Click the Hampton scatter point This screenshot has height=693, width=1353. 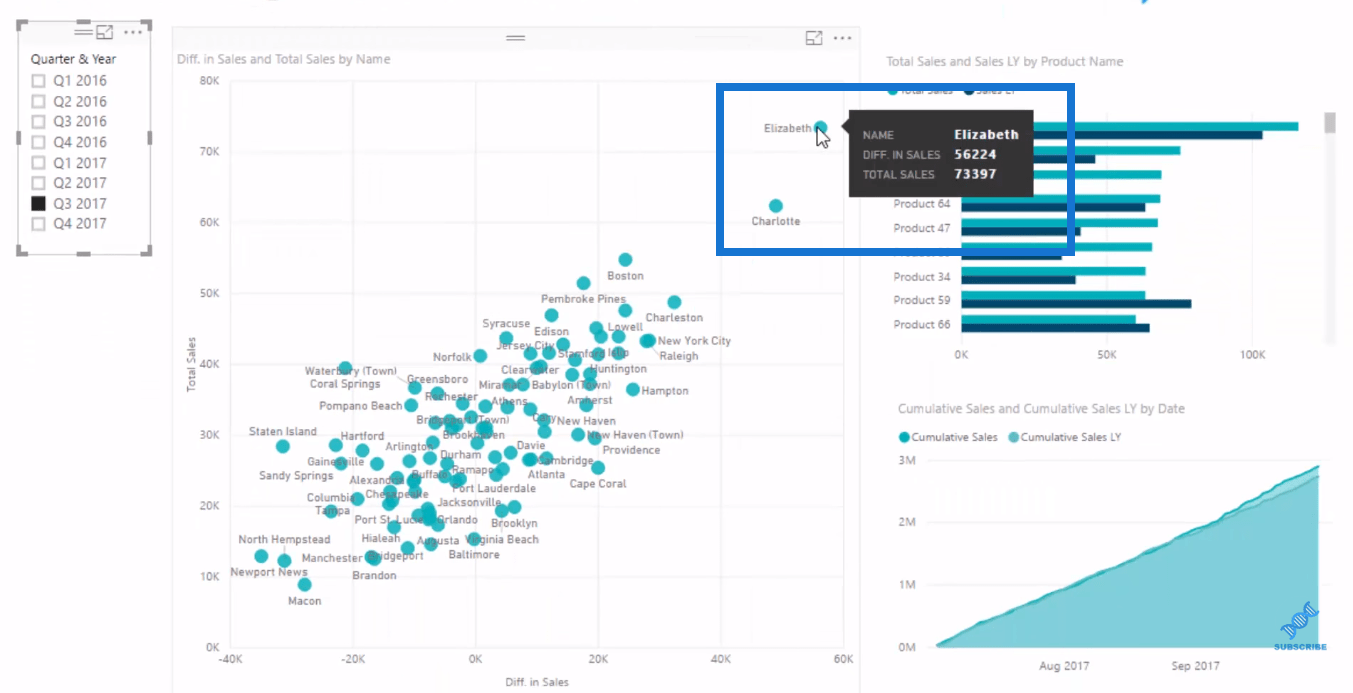(x=633, y=389)
